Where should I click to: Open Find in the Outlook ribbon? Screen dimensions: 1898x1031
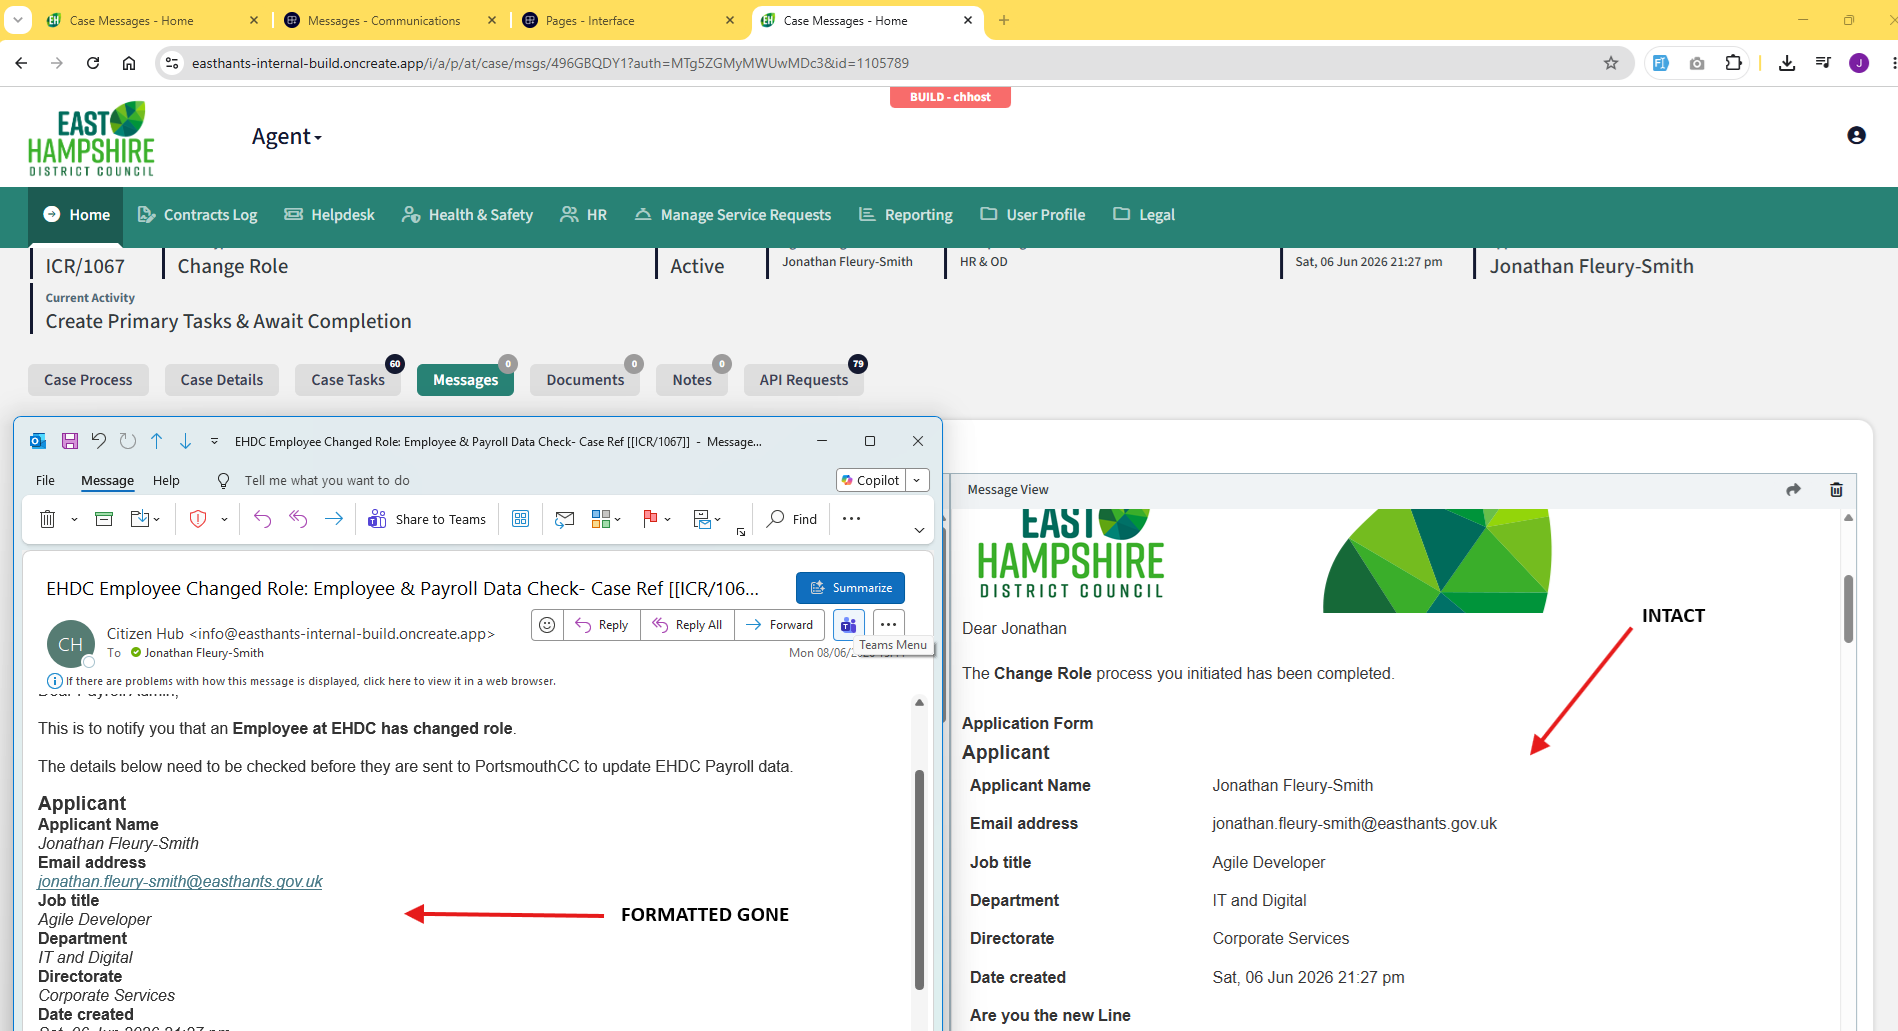click(x=792, y=519)
